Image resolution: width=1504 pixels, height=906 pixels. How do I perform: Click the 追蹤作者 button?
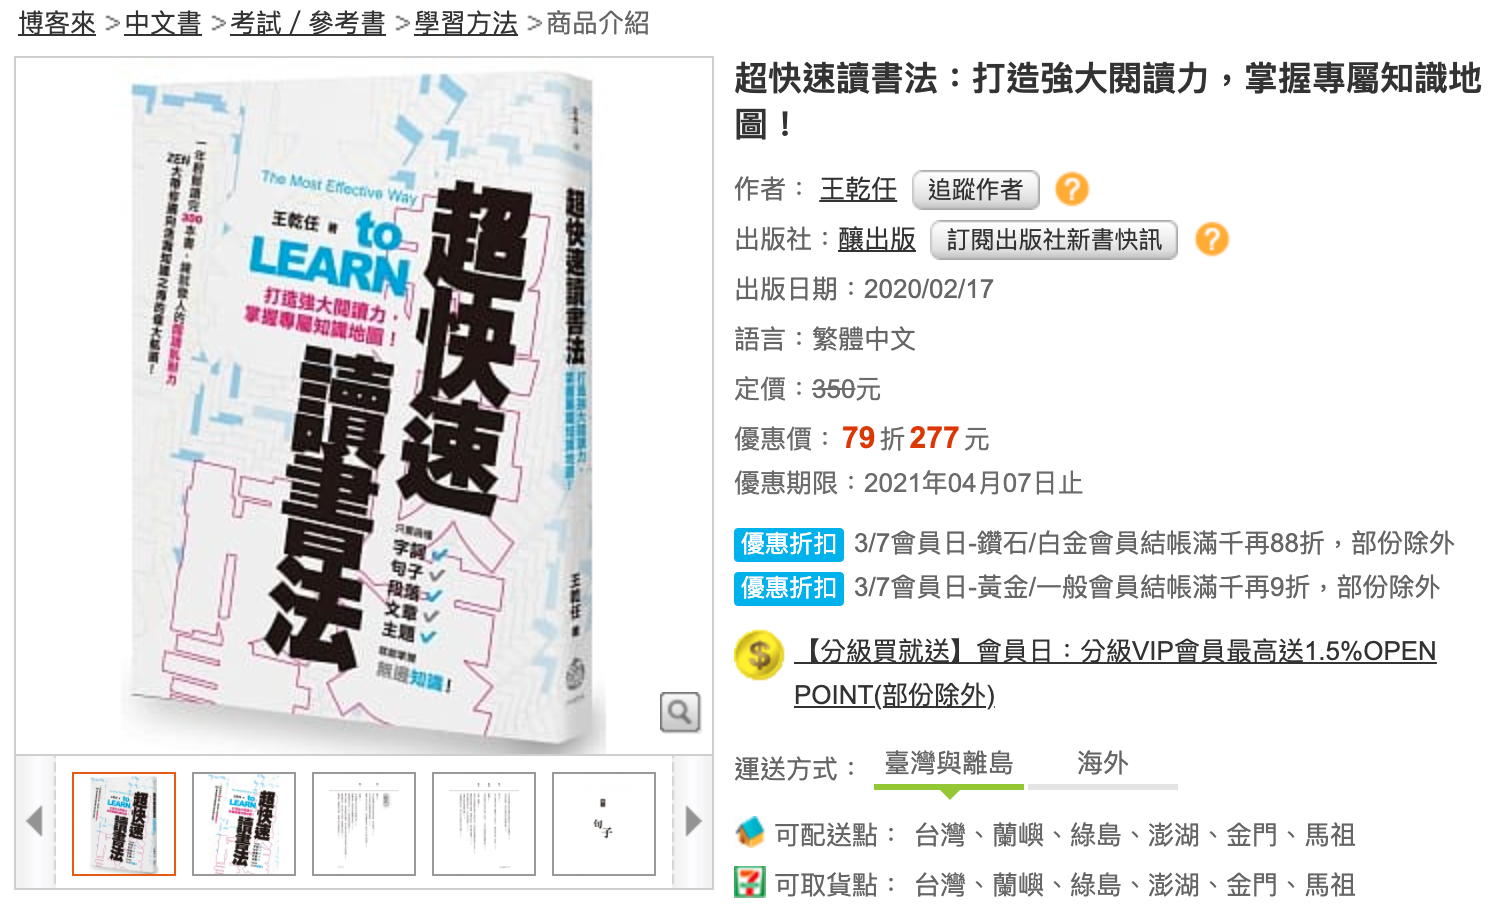click(x=976, y=190)
